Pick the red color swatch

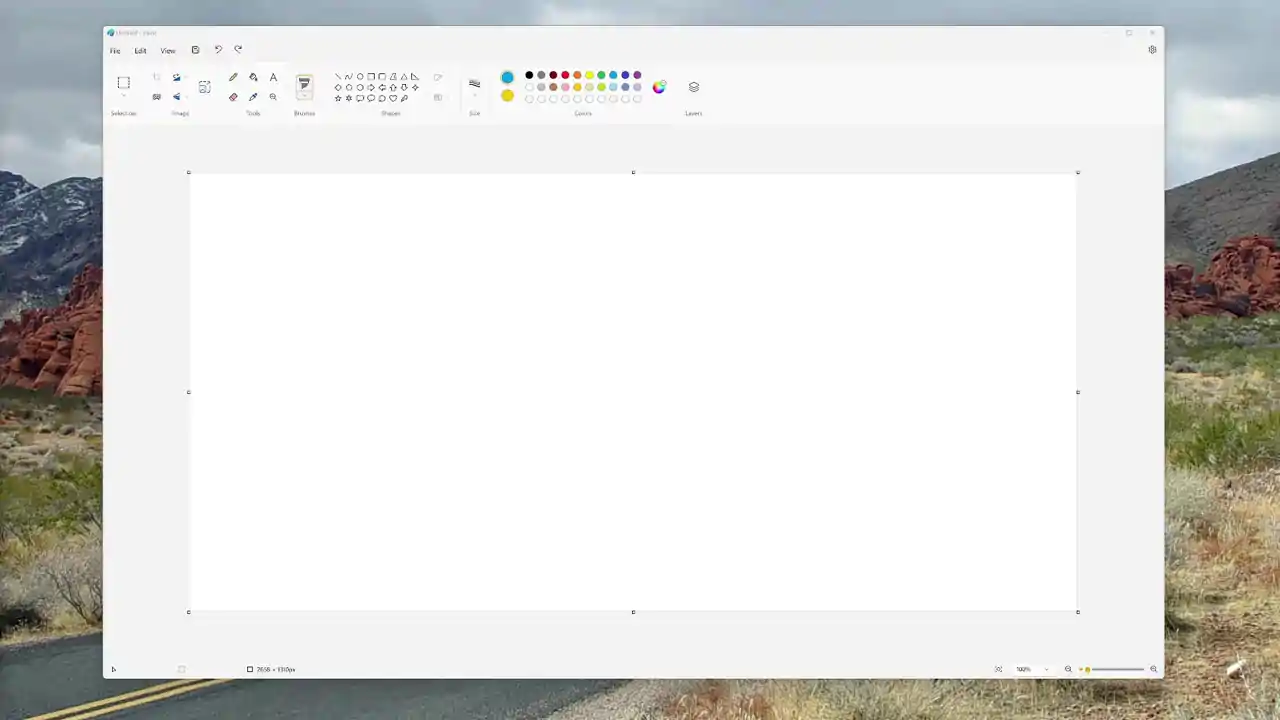coord(565,75)
